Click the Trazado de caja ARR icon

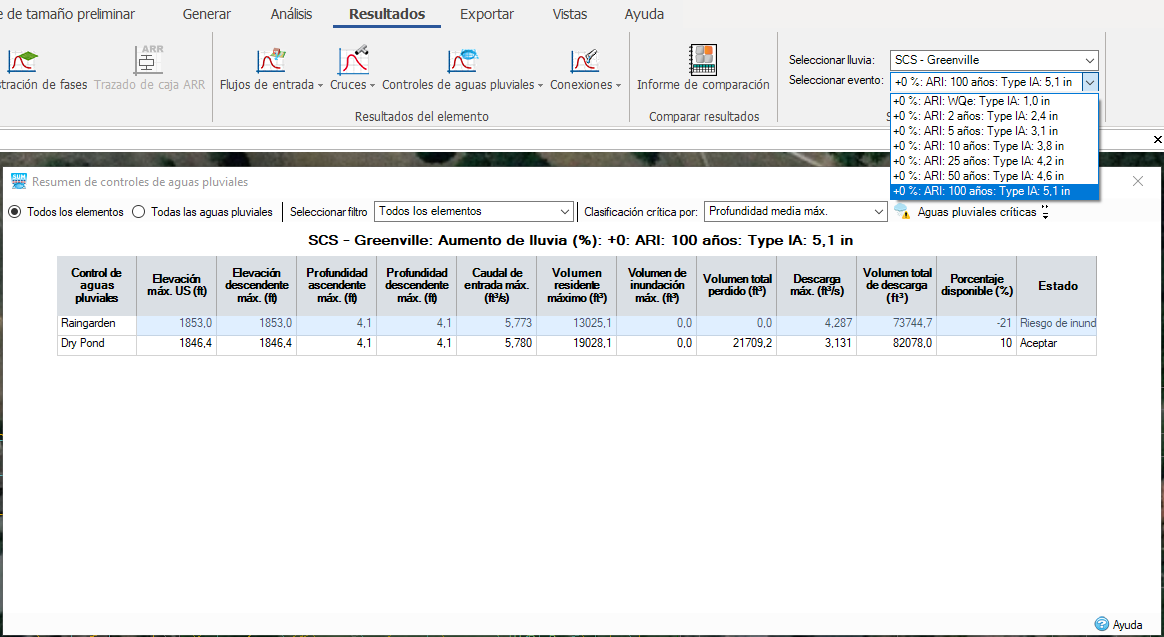[x=149, y=60]
